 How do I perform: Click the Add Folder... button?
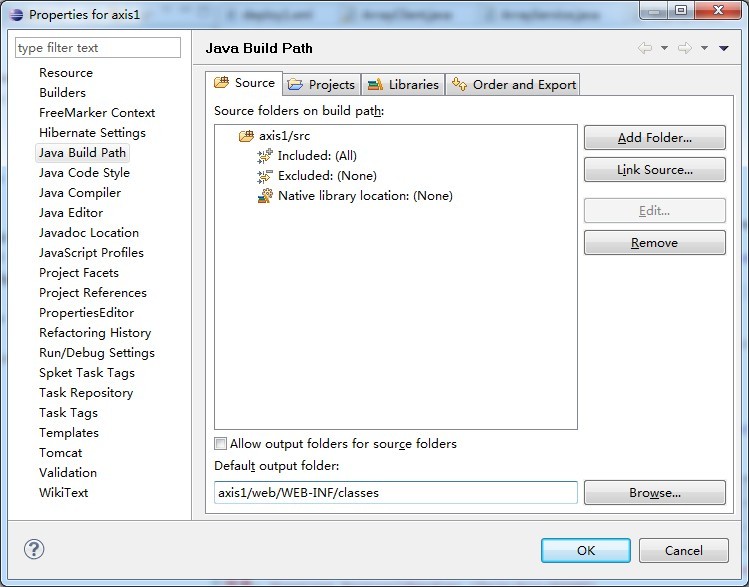tap(654, 138)
